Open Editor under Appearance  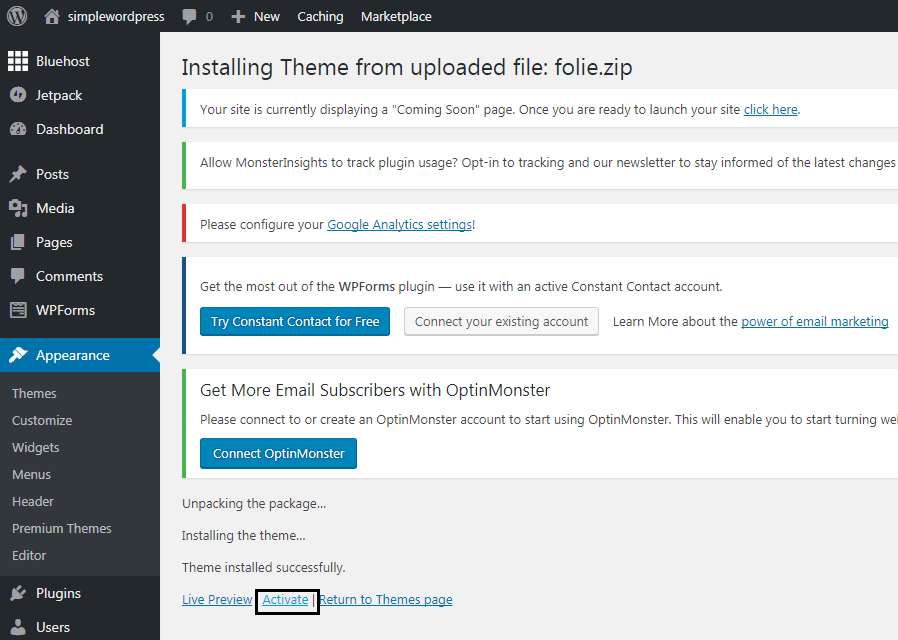[x=29, y=555]
